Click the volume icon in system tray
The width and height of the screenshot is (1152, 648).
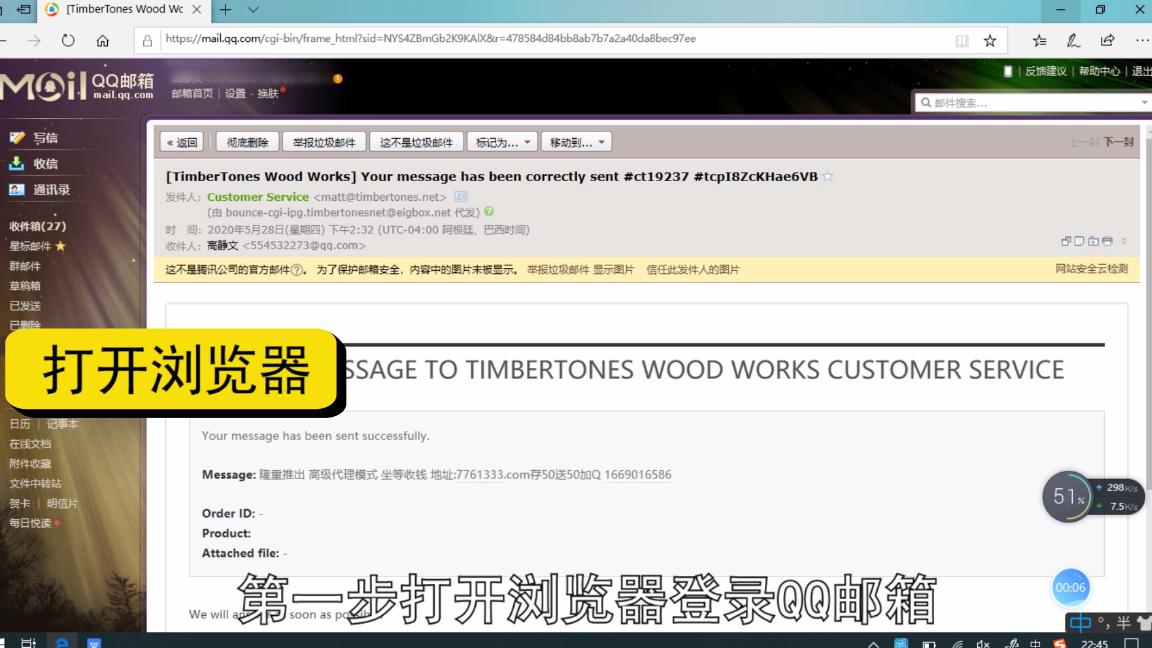984,644
